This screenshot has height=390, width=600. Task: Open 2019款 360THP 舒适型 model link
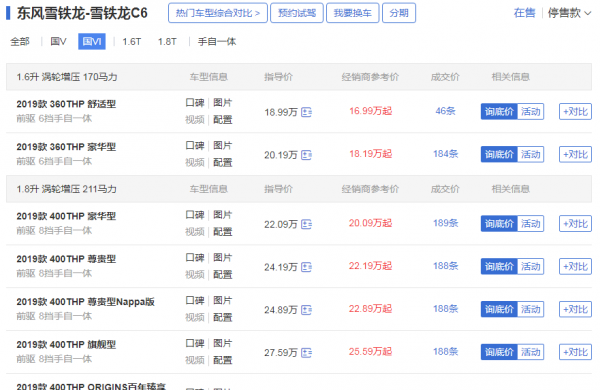tap(66, 104)
